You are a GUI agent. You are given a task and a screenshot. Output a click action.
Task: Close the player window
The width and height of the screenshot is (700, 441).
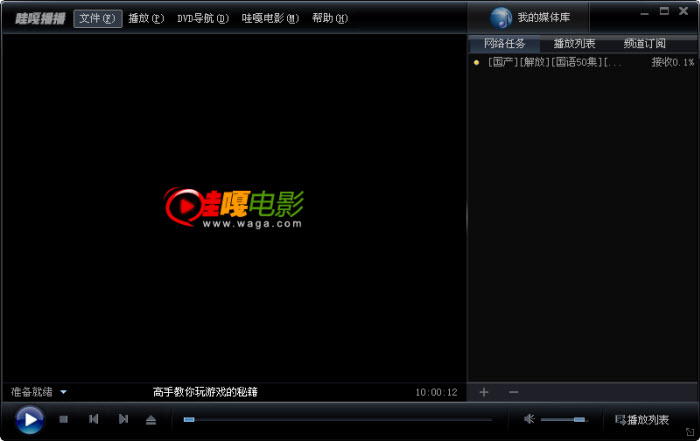(x=683, y=11)
